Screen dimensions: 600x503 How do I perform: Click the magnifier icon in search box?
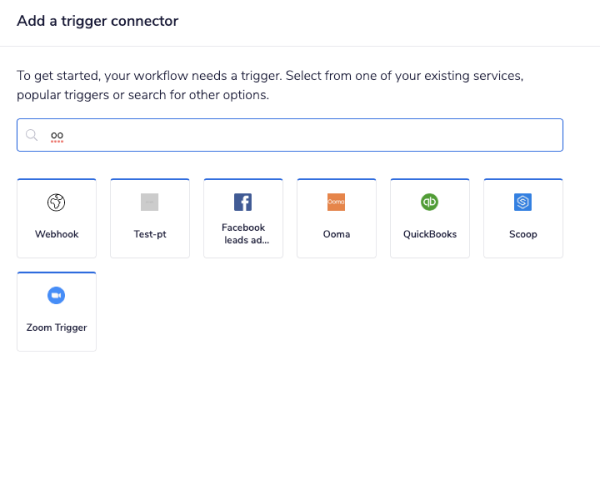(x=32, y=135)
